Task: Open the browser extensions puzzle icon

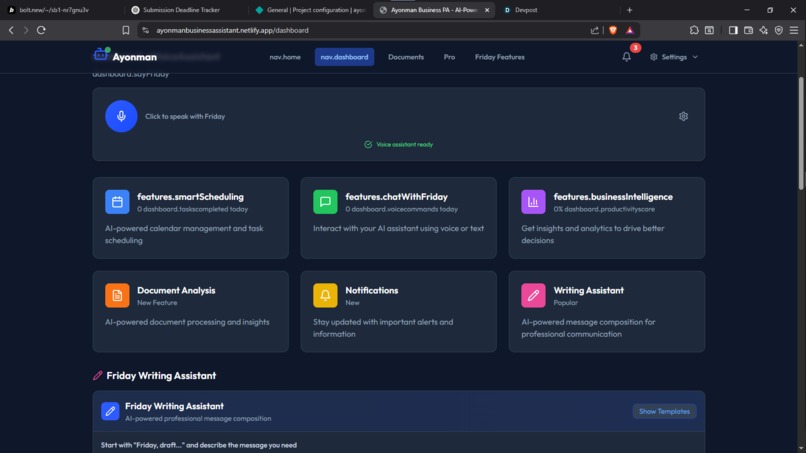Action: (x=694, y=30)
